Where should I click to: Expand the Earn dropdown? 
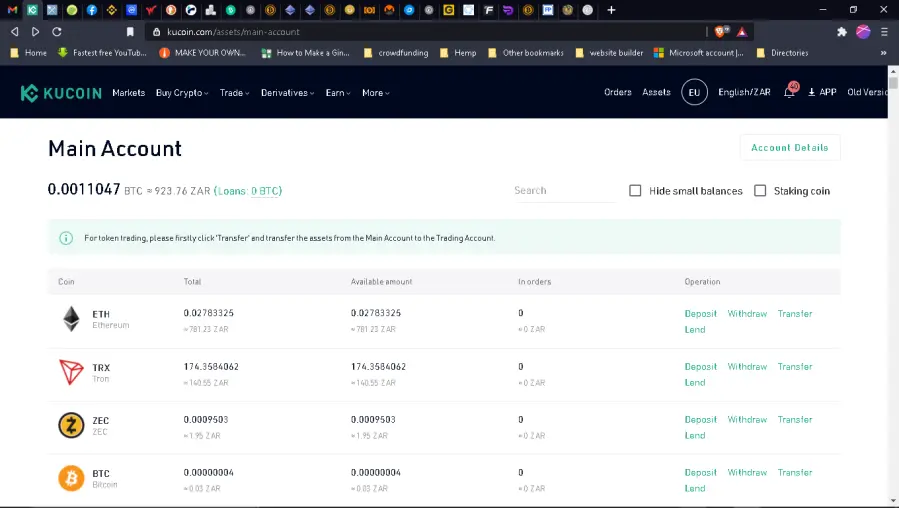(338, 93)
